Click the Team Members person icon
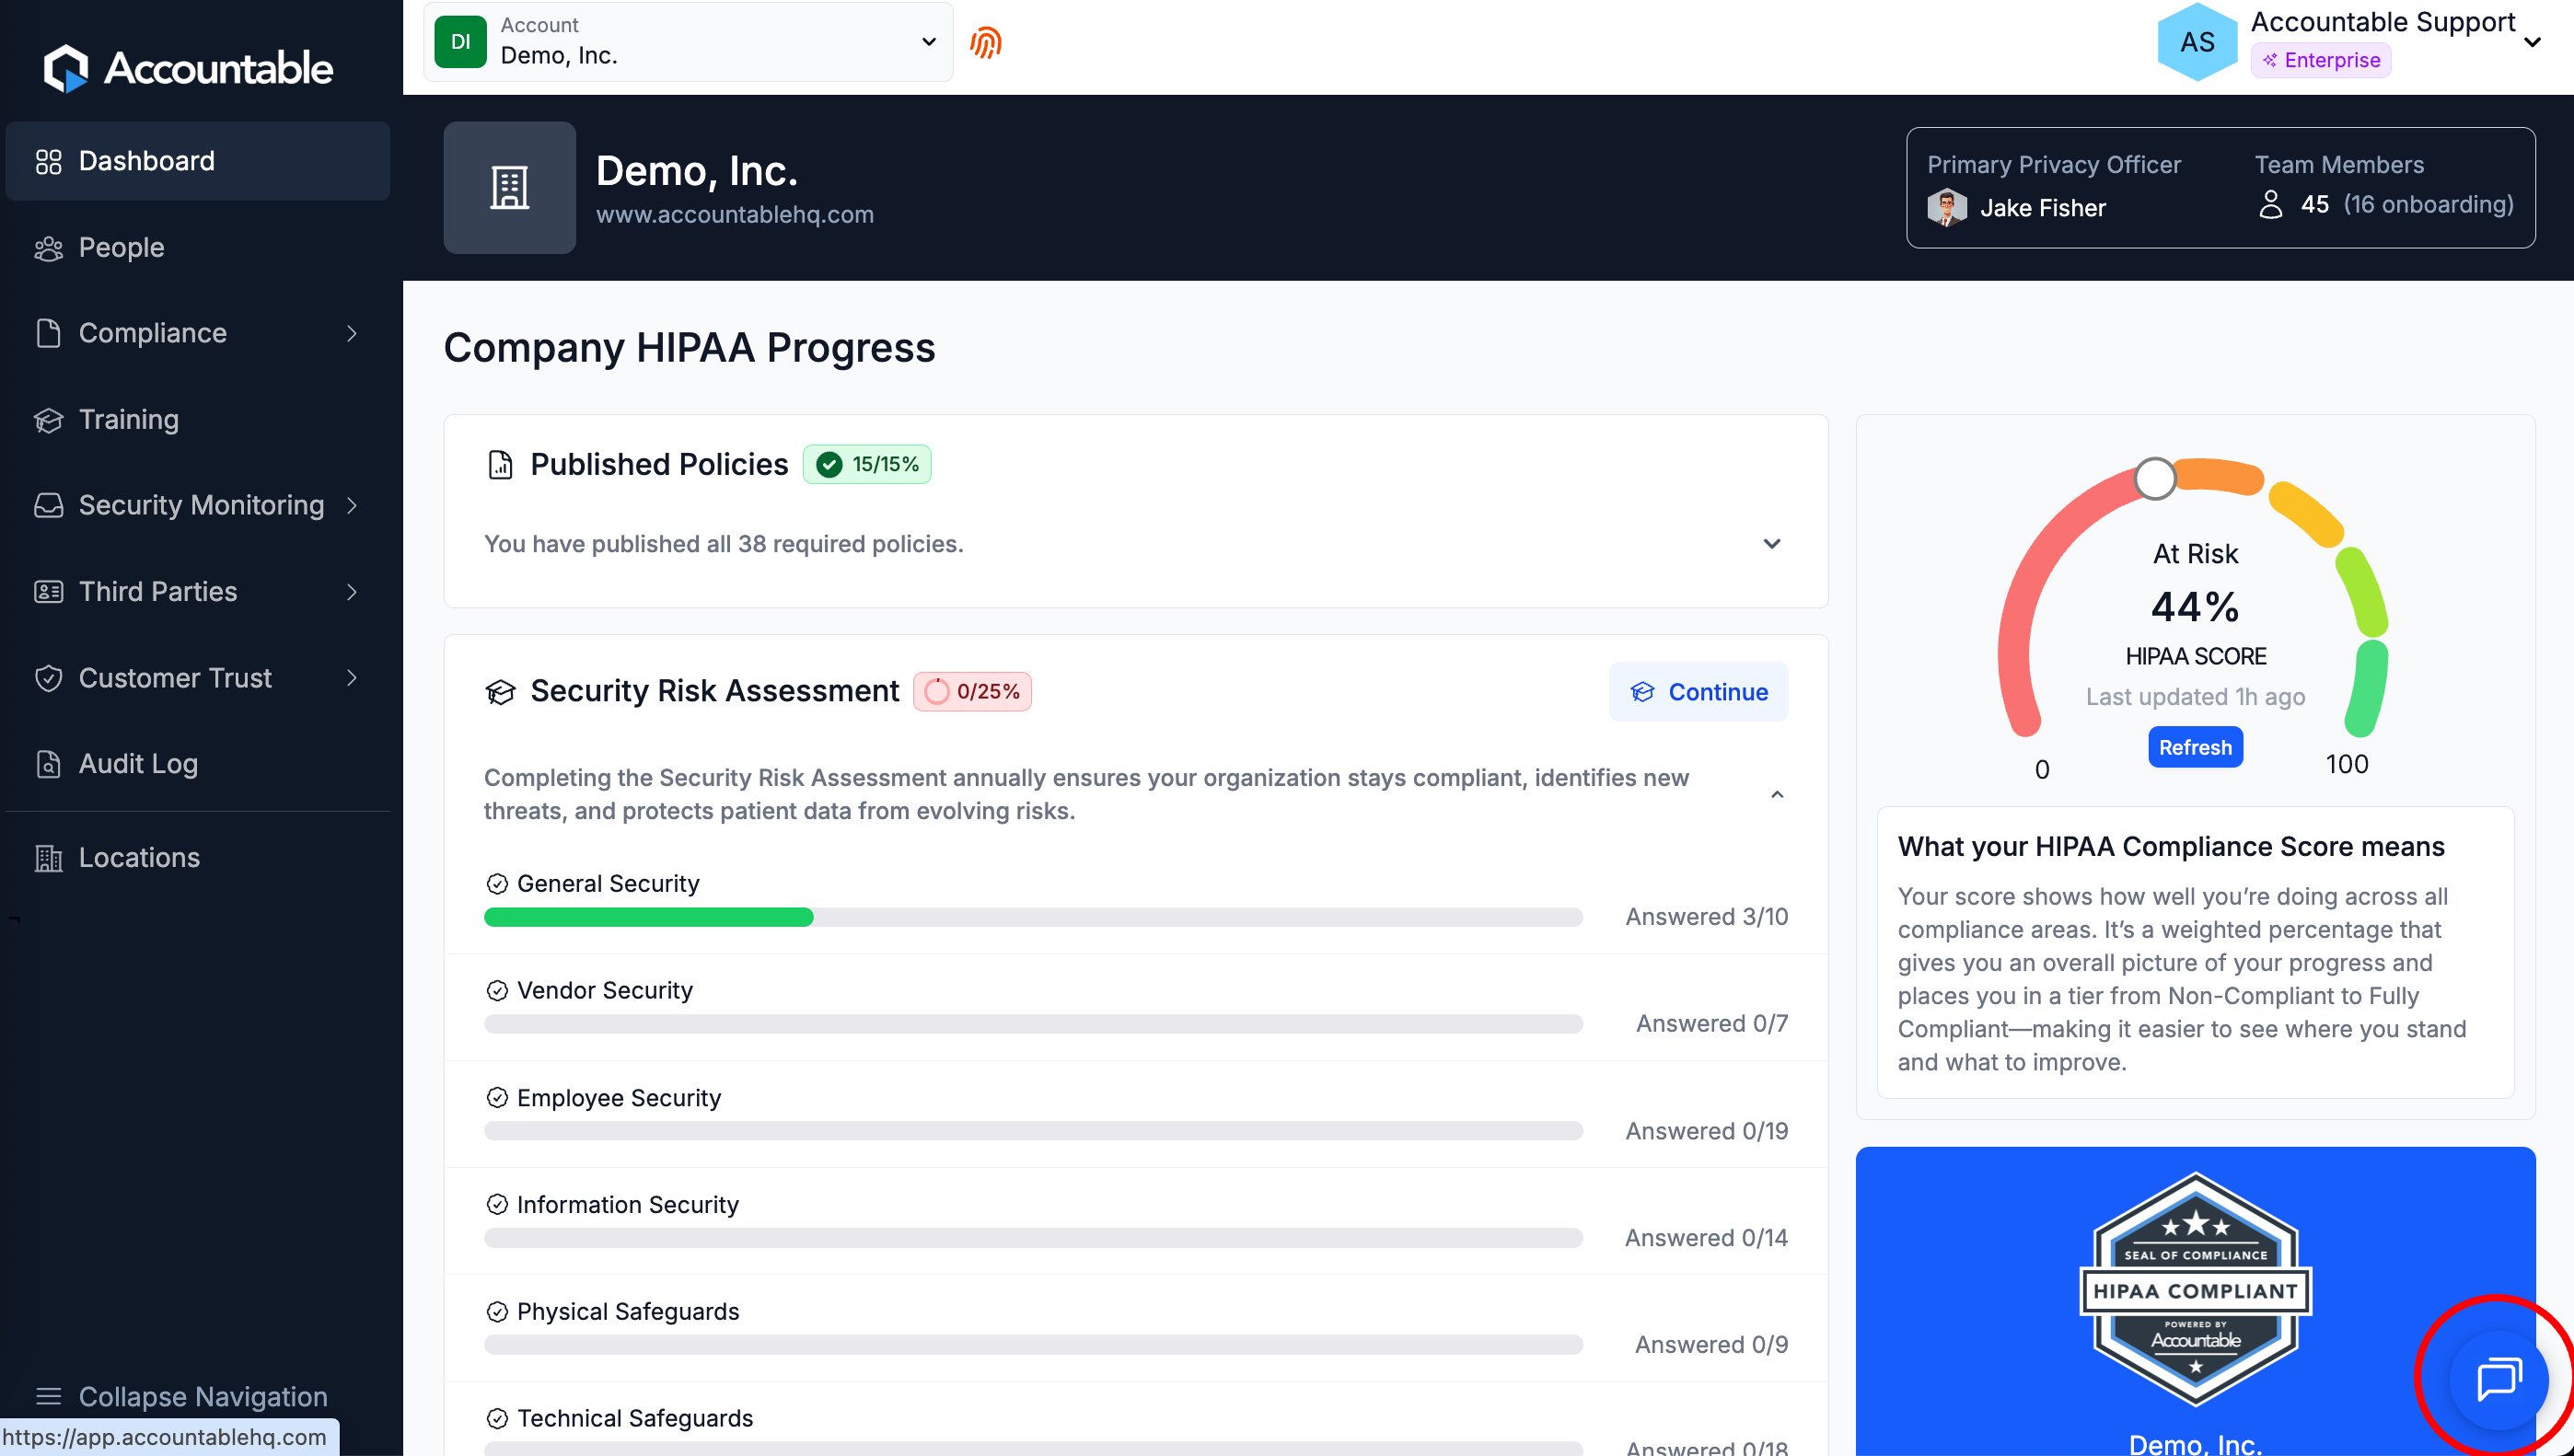 point(2270,204)
